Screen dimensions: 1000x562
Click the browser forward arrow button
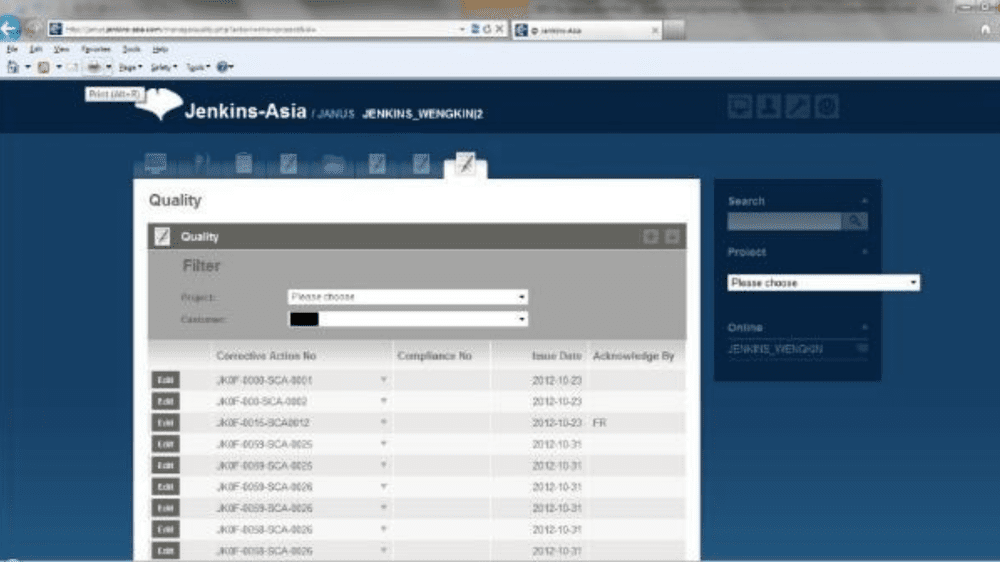click(x=34, y=29)
